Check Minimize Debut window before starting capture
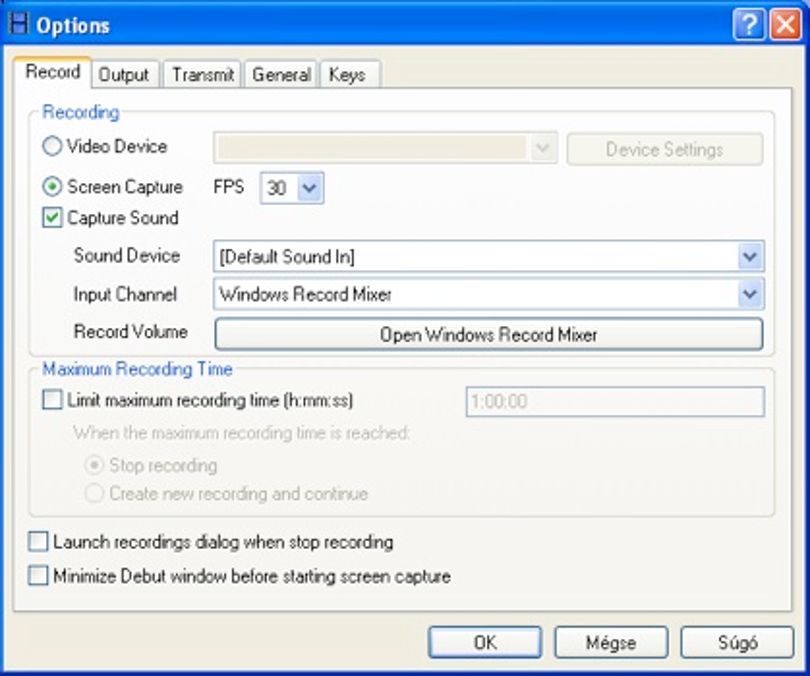The height and width of the screenshot is (676, 810). [38, 576]
